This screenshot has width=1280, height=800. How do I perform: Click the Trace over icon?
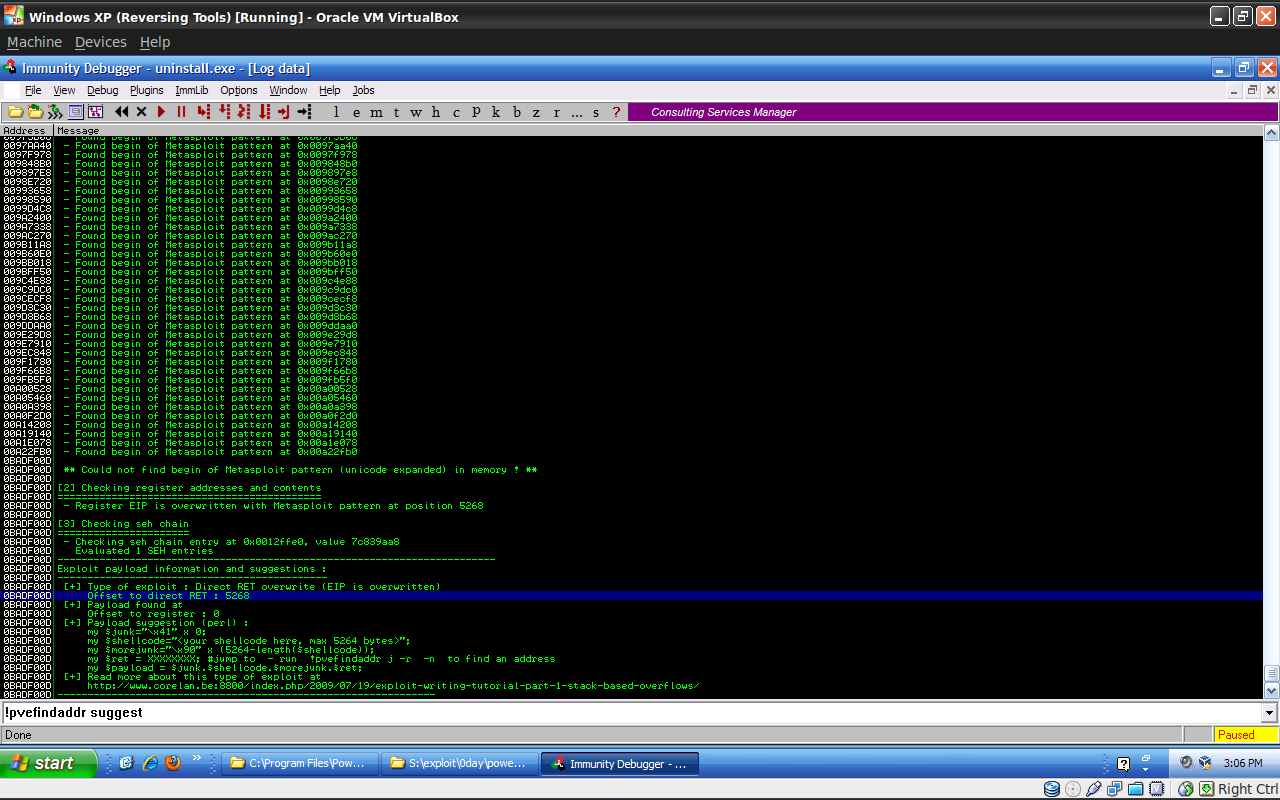coord(264,112)
